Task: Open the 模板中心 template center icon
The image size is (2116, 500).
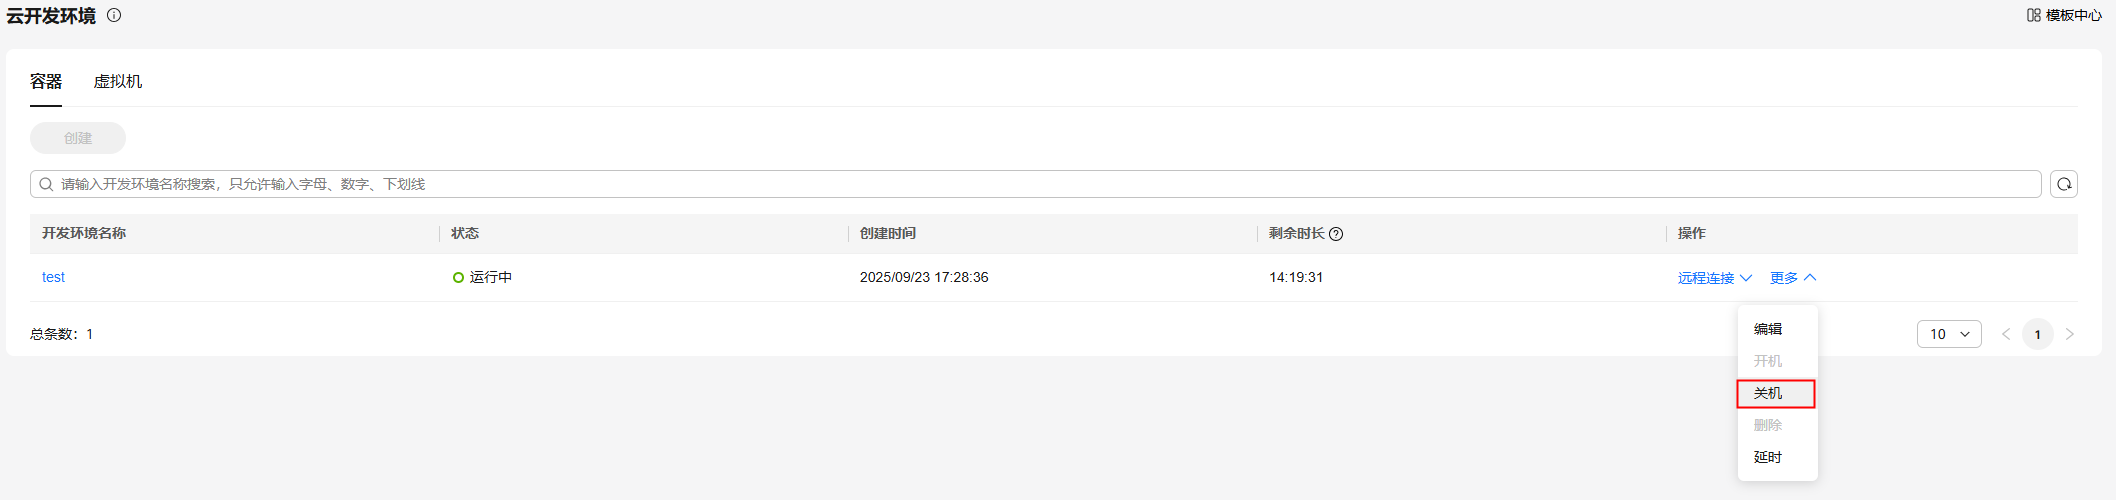Action: click(2033, 15)
